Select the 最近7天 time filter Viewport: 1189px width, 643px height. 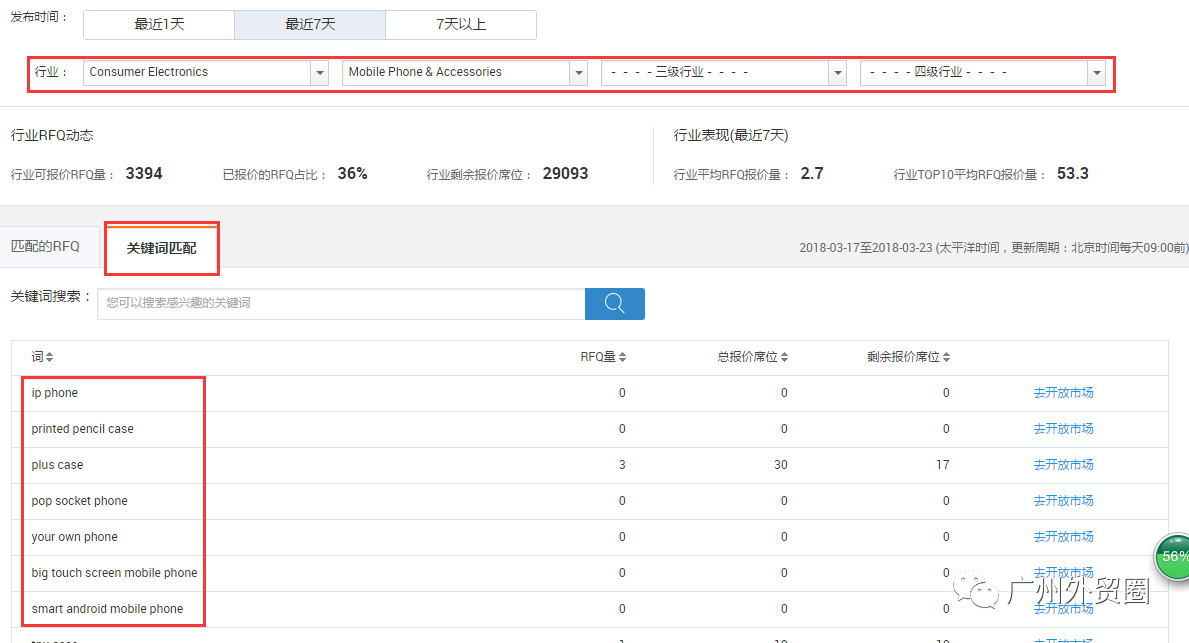[x=310, y=24]
